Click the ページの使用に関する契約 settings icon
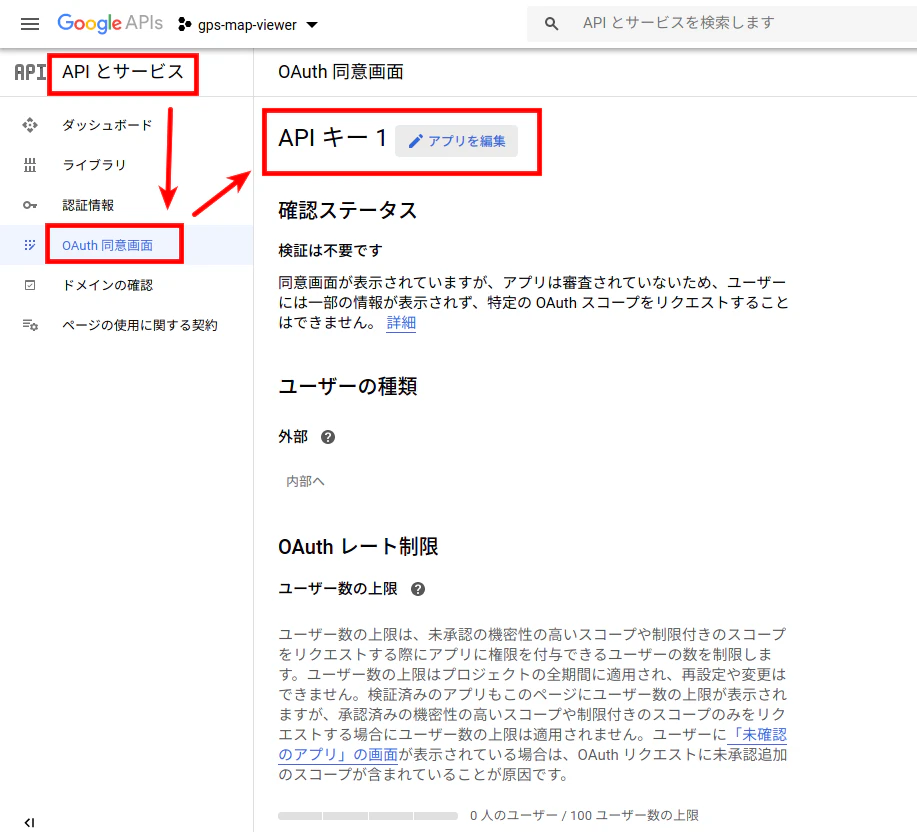917x832 pixels. coord(30,325)
